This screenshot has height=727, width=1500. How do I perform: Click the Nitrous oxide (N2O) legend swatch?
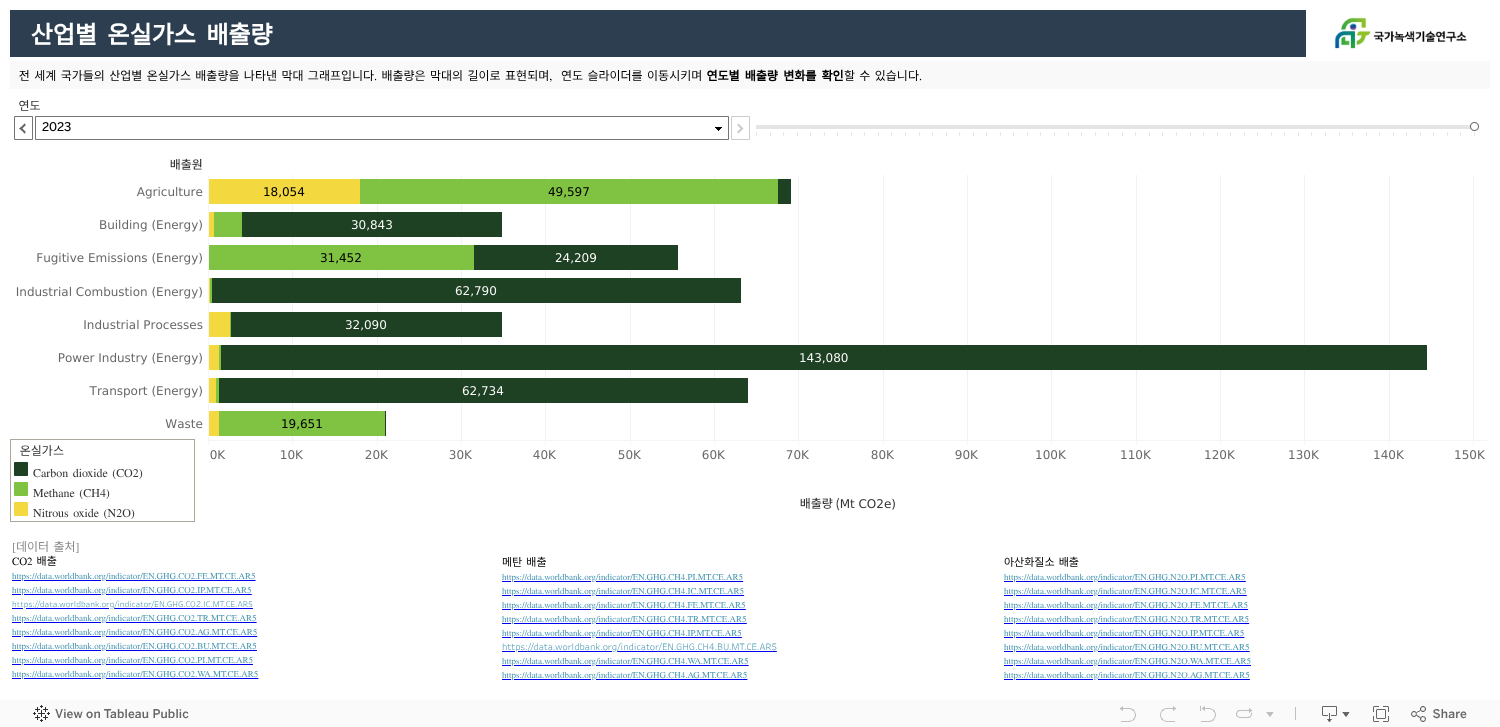(21, 509)
